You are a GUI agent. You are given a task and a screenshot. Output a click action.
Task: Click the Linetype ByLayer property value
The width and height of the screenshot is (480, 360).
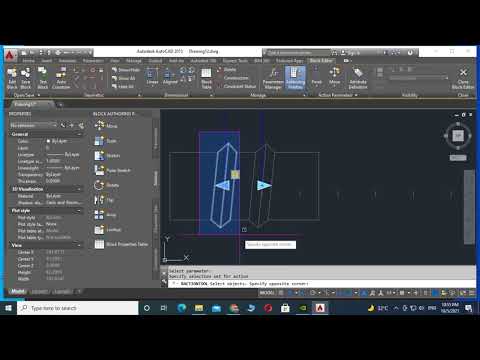pyautogui.click(x=63, y=155)
